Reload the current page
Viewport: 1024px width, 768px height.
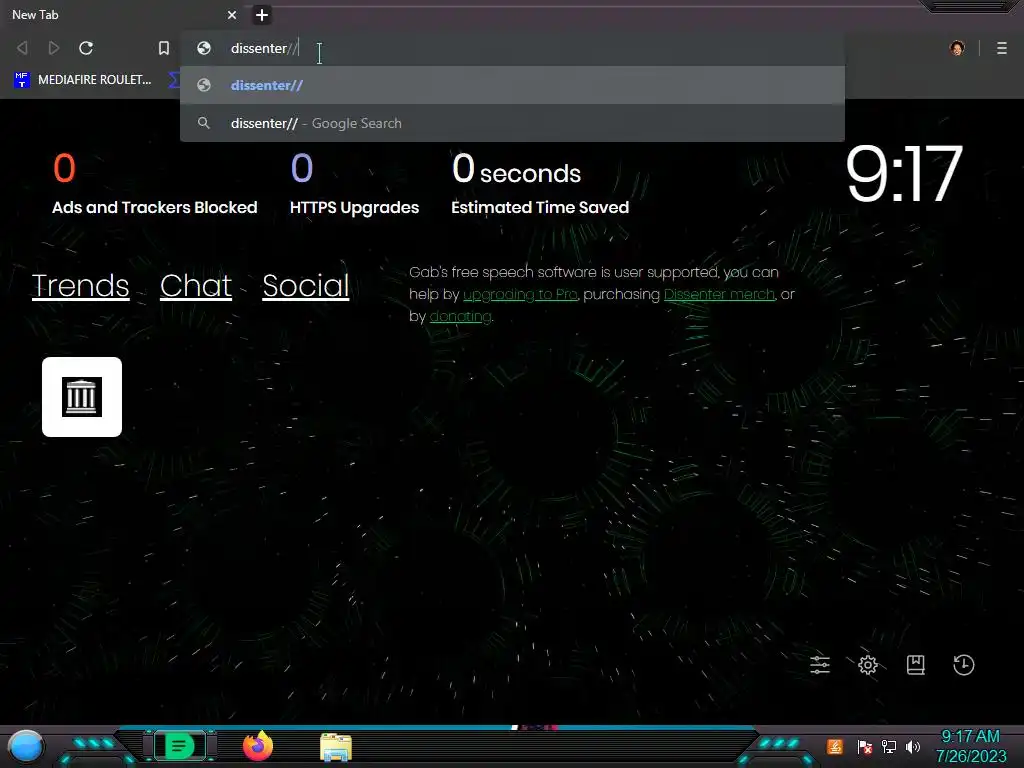[86, 48]
